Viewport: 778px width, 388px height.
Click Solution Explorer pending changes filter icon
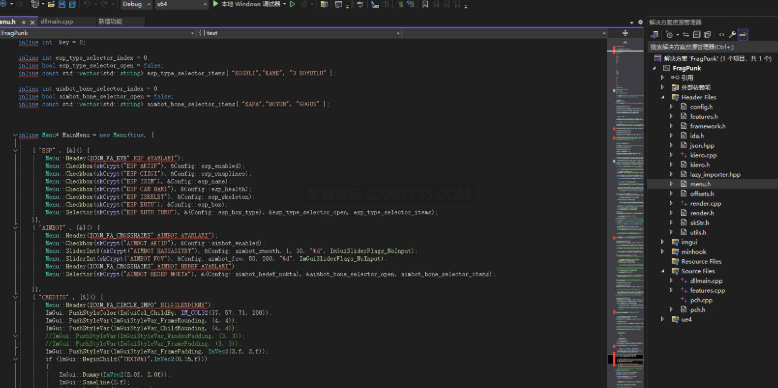[x=670, y=35]
